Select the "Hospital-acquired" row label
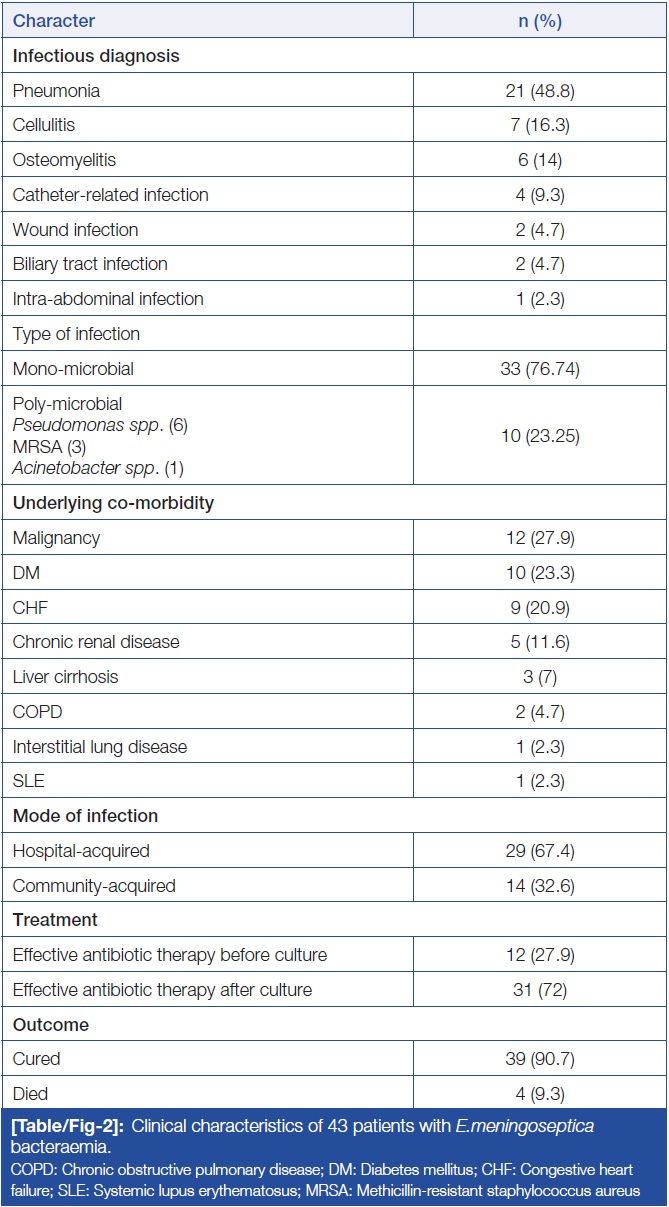Viewport: 669px width, 1207px height. tap(81, 851)
